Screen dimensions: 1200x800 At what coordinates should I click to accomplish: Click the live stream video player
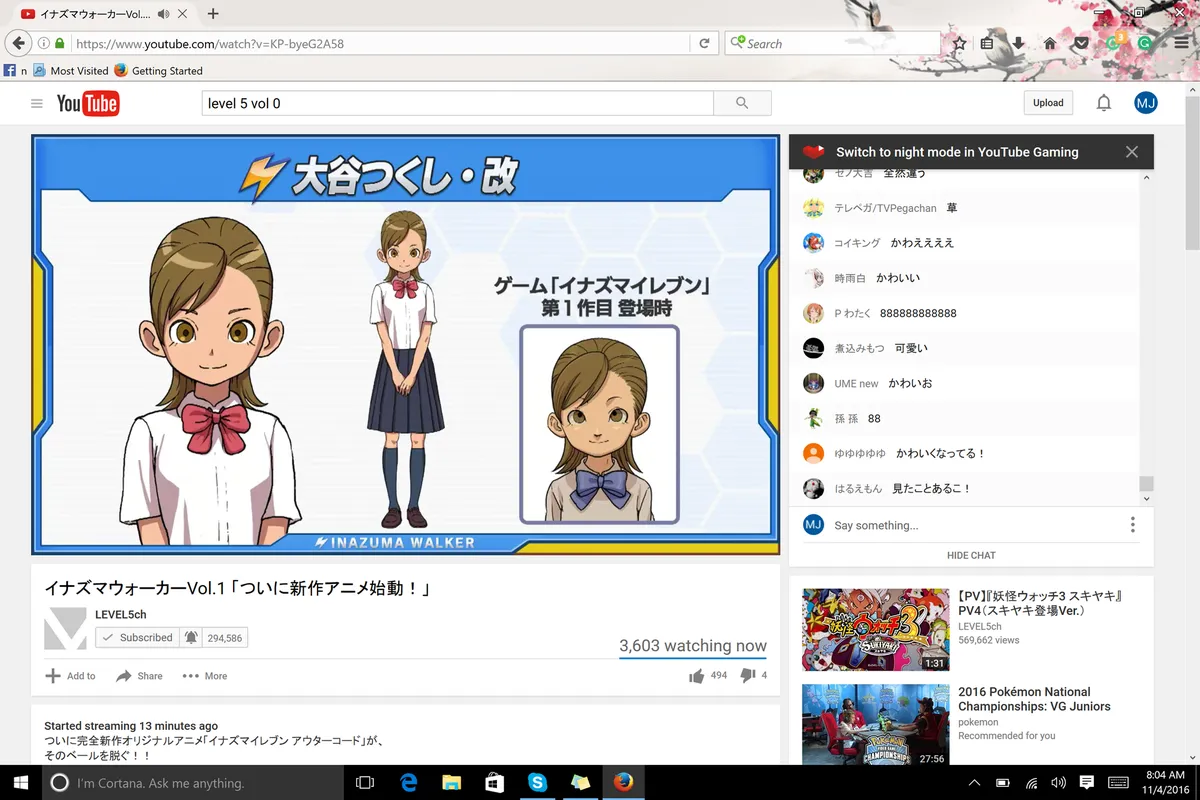click(x=405, y=345)
